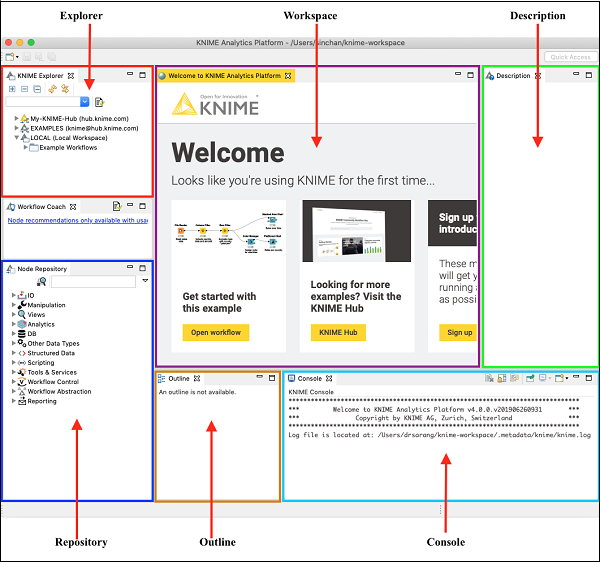Expand the My-KNIME-Hub tree node
Image resolution: width=600 pixels, height=562 pixels.
pyautogui.click(x=17, y=118)
